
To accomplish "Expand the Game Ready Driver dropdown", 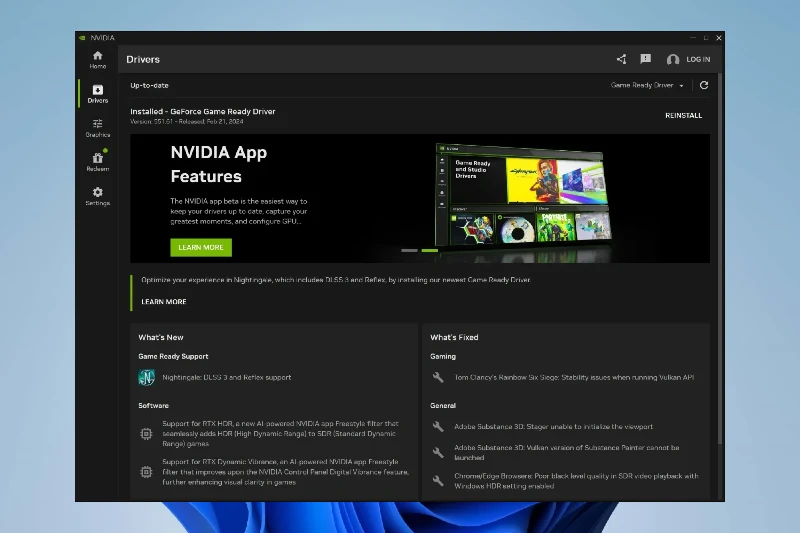I will (x=648, y=85).
